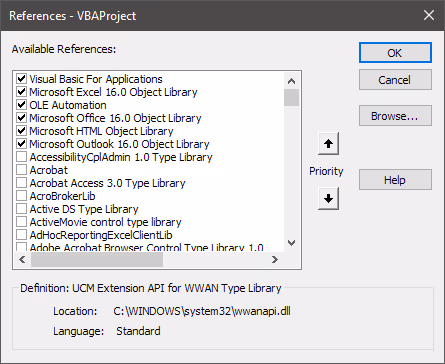Screen dimensions: 445x364
Task: Click the 'Standard' language value
Action: tap(138, 331)
